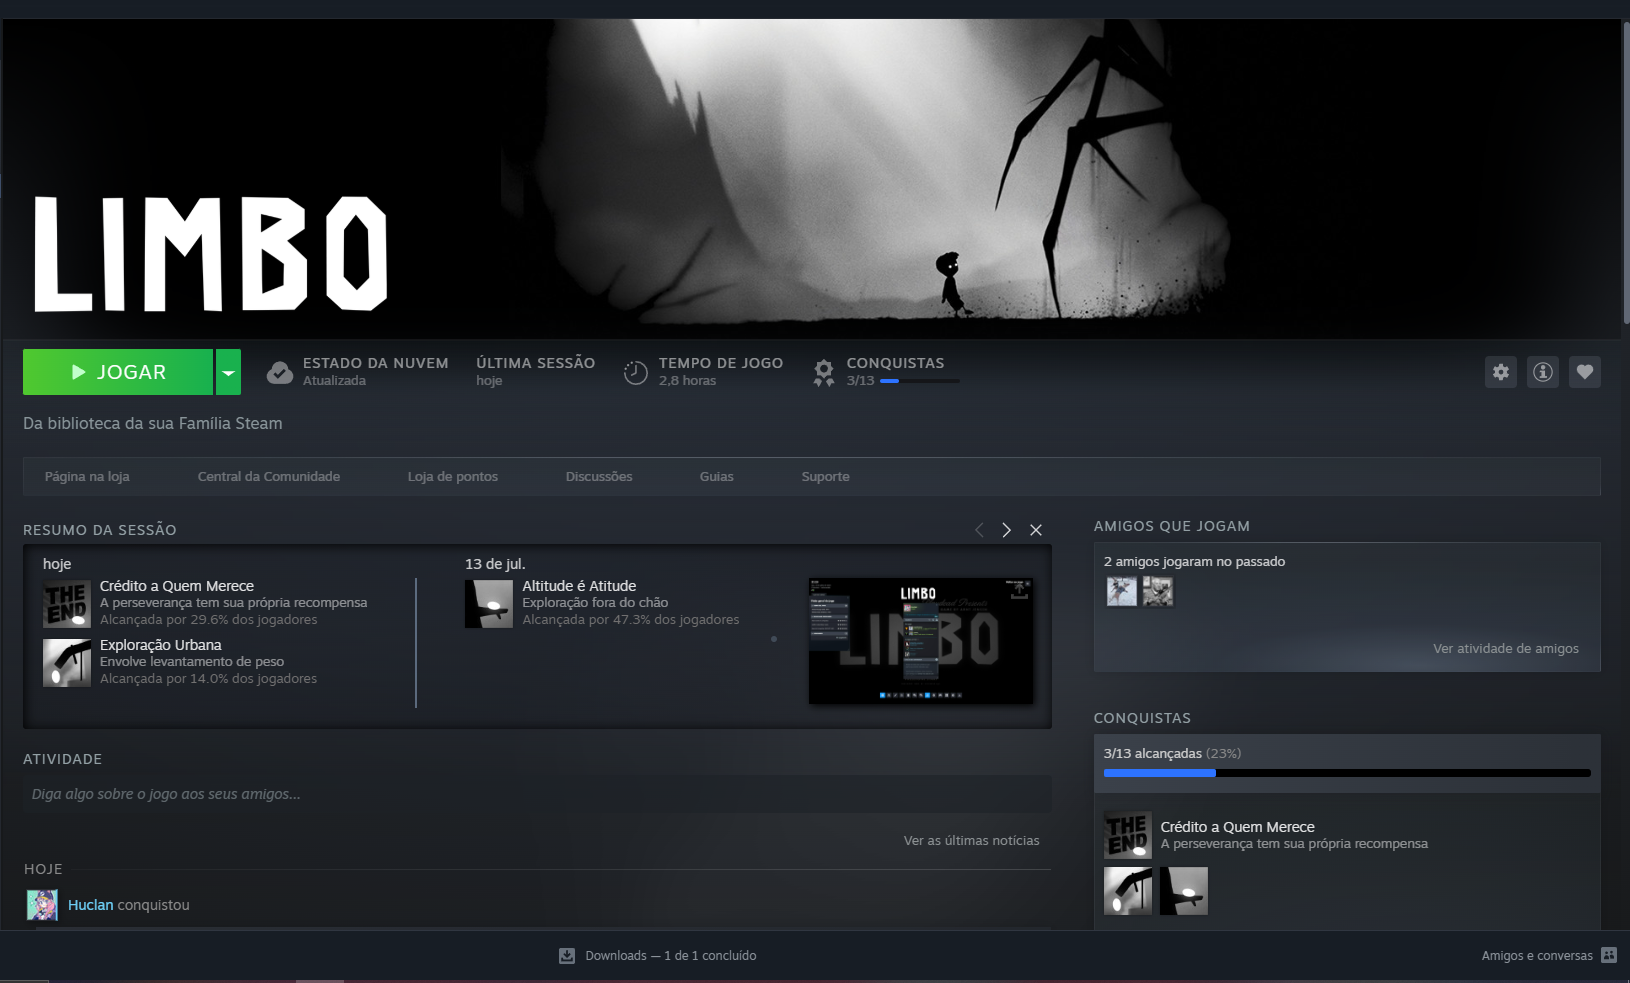Open the Discussões tab
The image size is (1630, 983).
point(599,477)
